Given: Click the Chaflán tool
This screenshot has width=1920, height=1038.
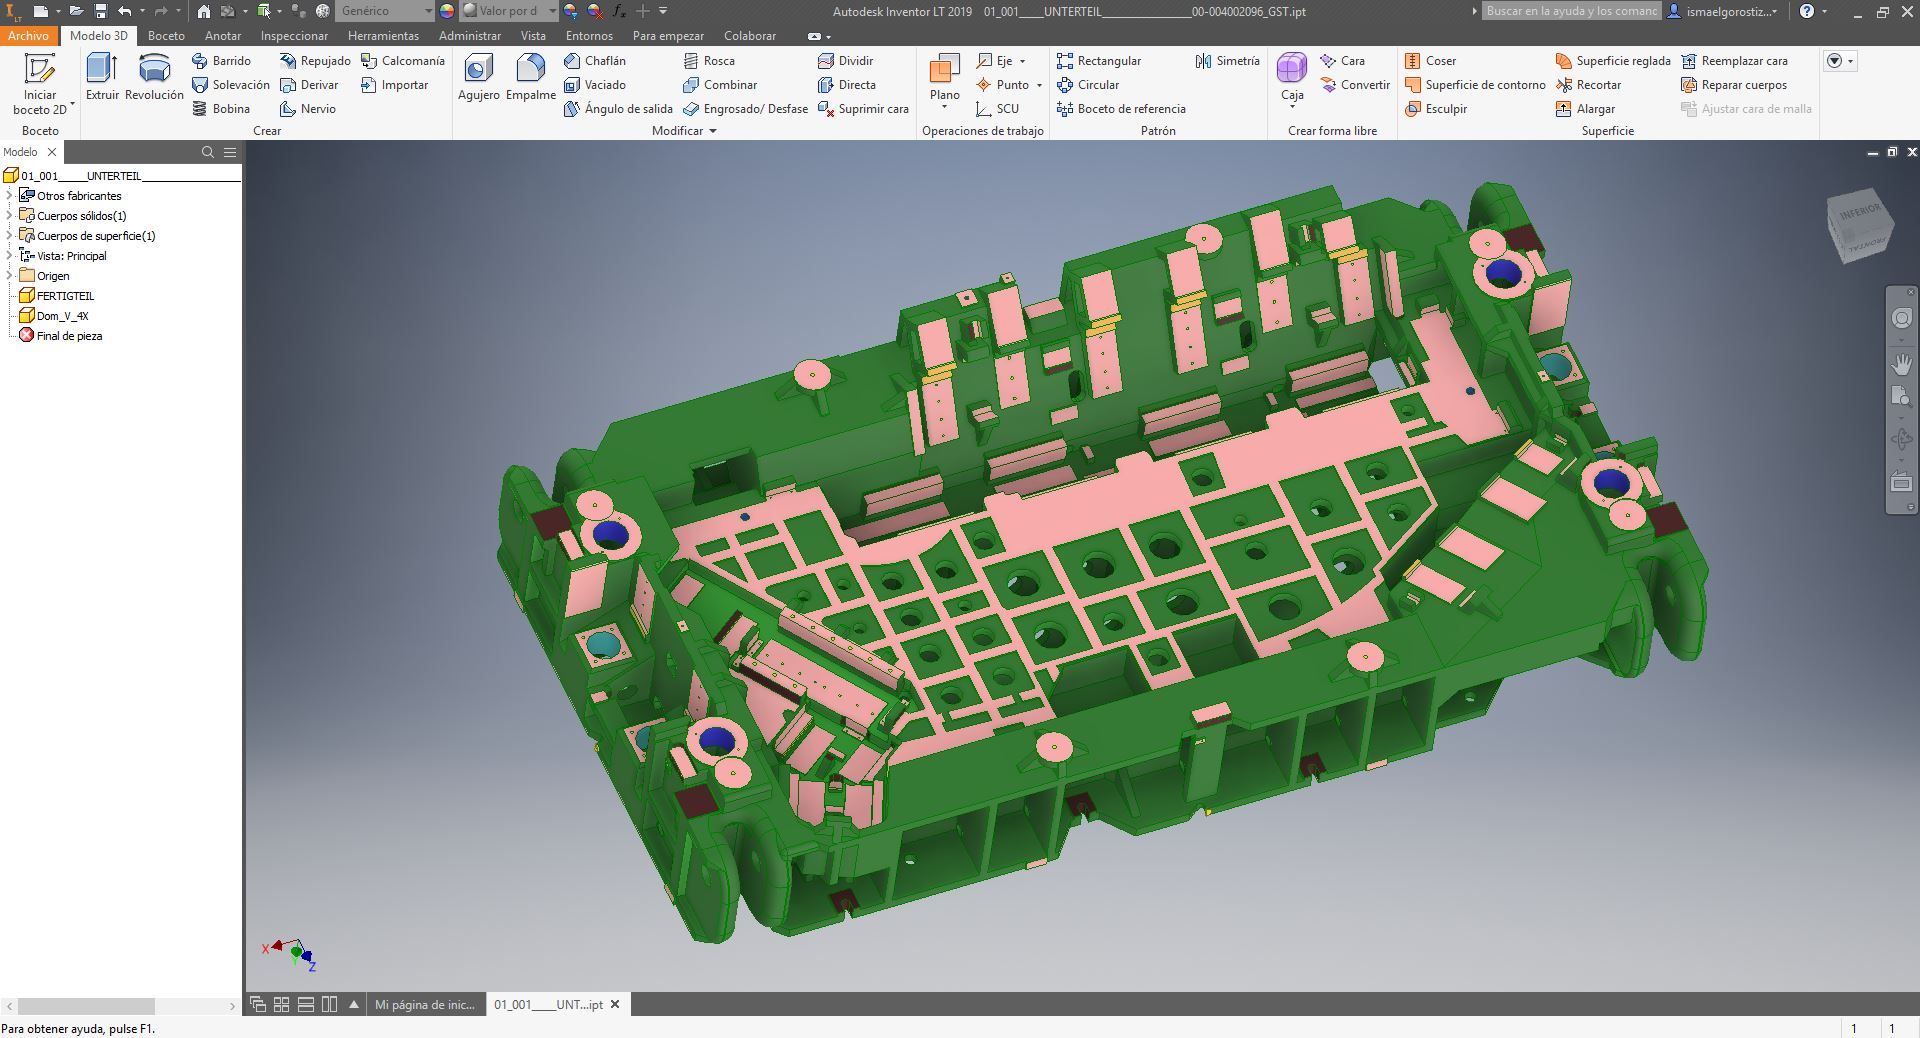Looking at the screenshot, I should click(595, 61).
